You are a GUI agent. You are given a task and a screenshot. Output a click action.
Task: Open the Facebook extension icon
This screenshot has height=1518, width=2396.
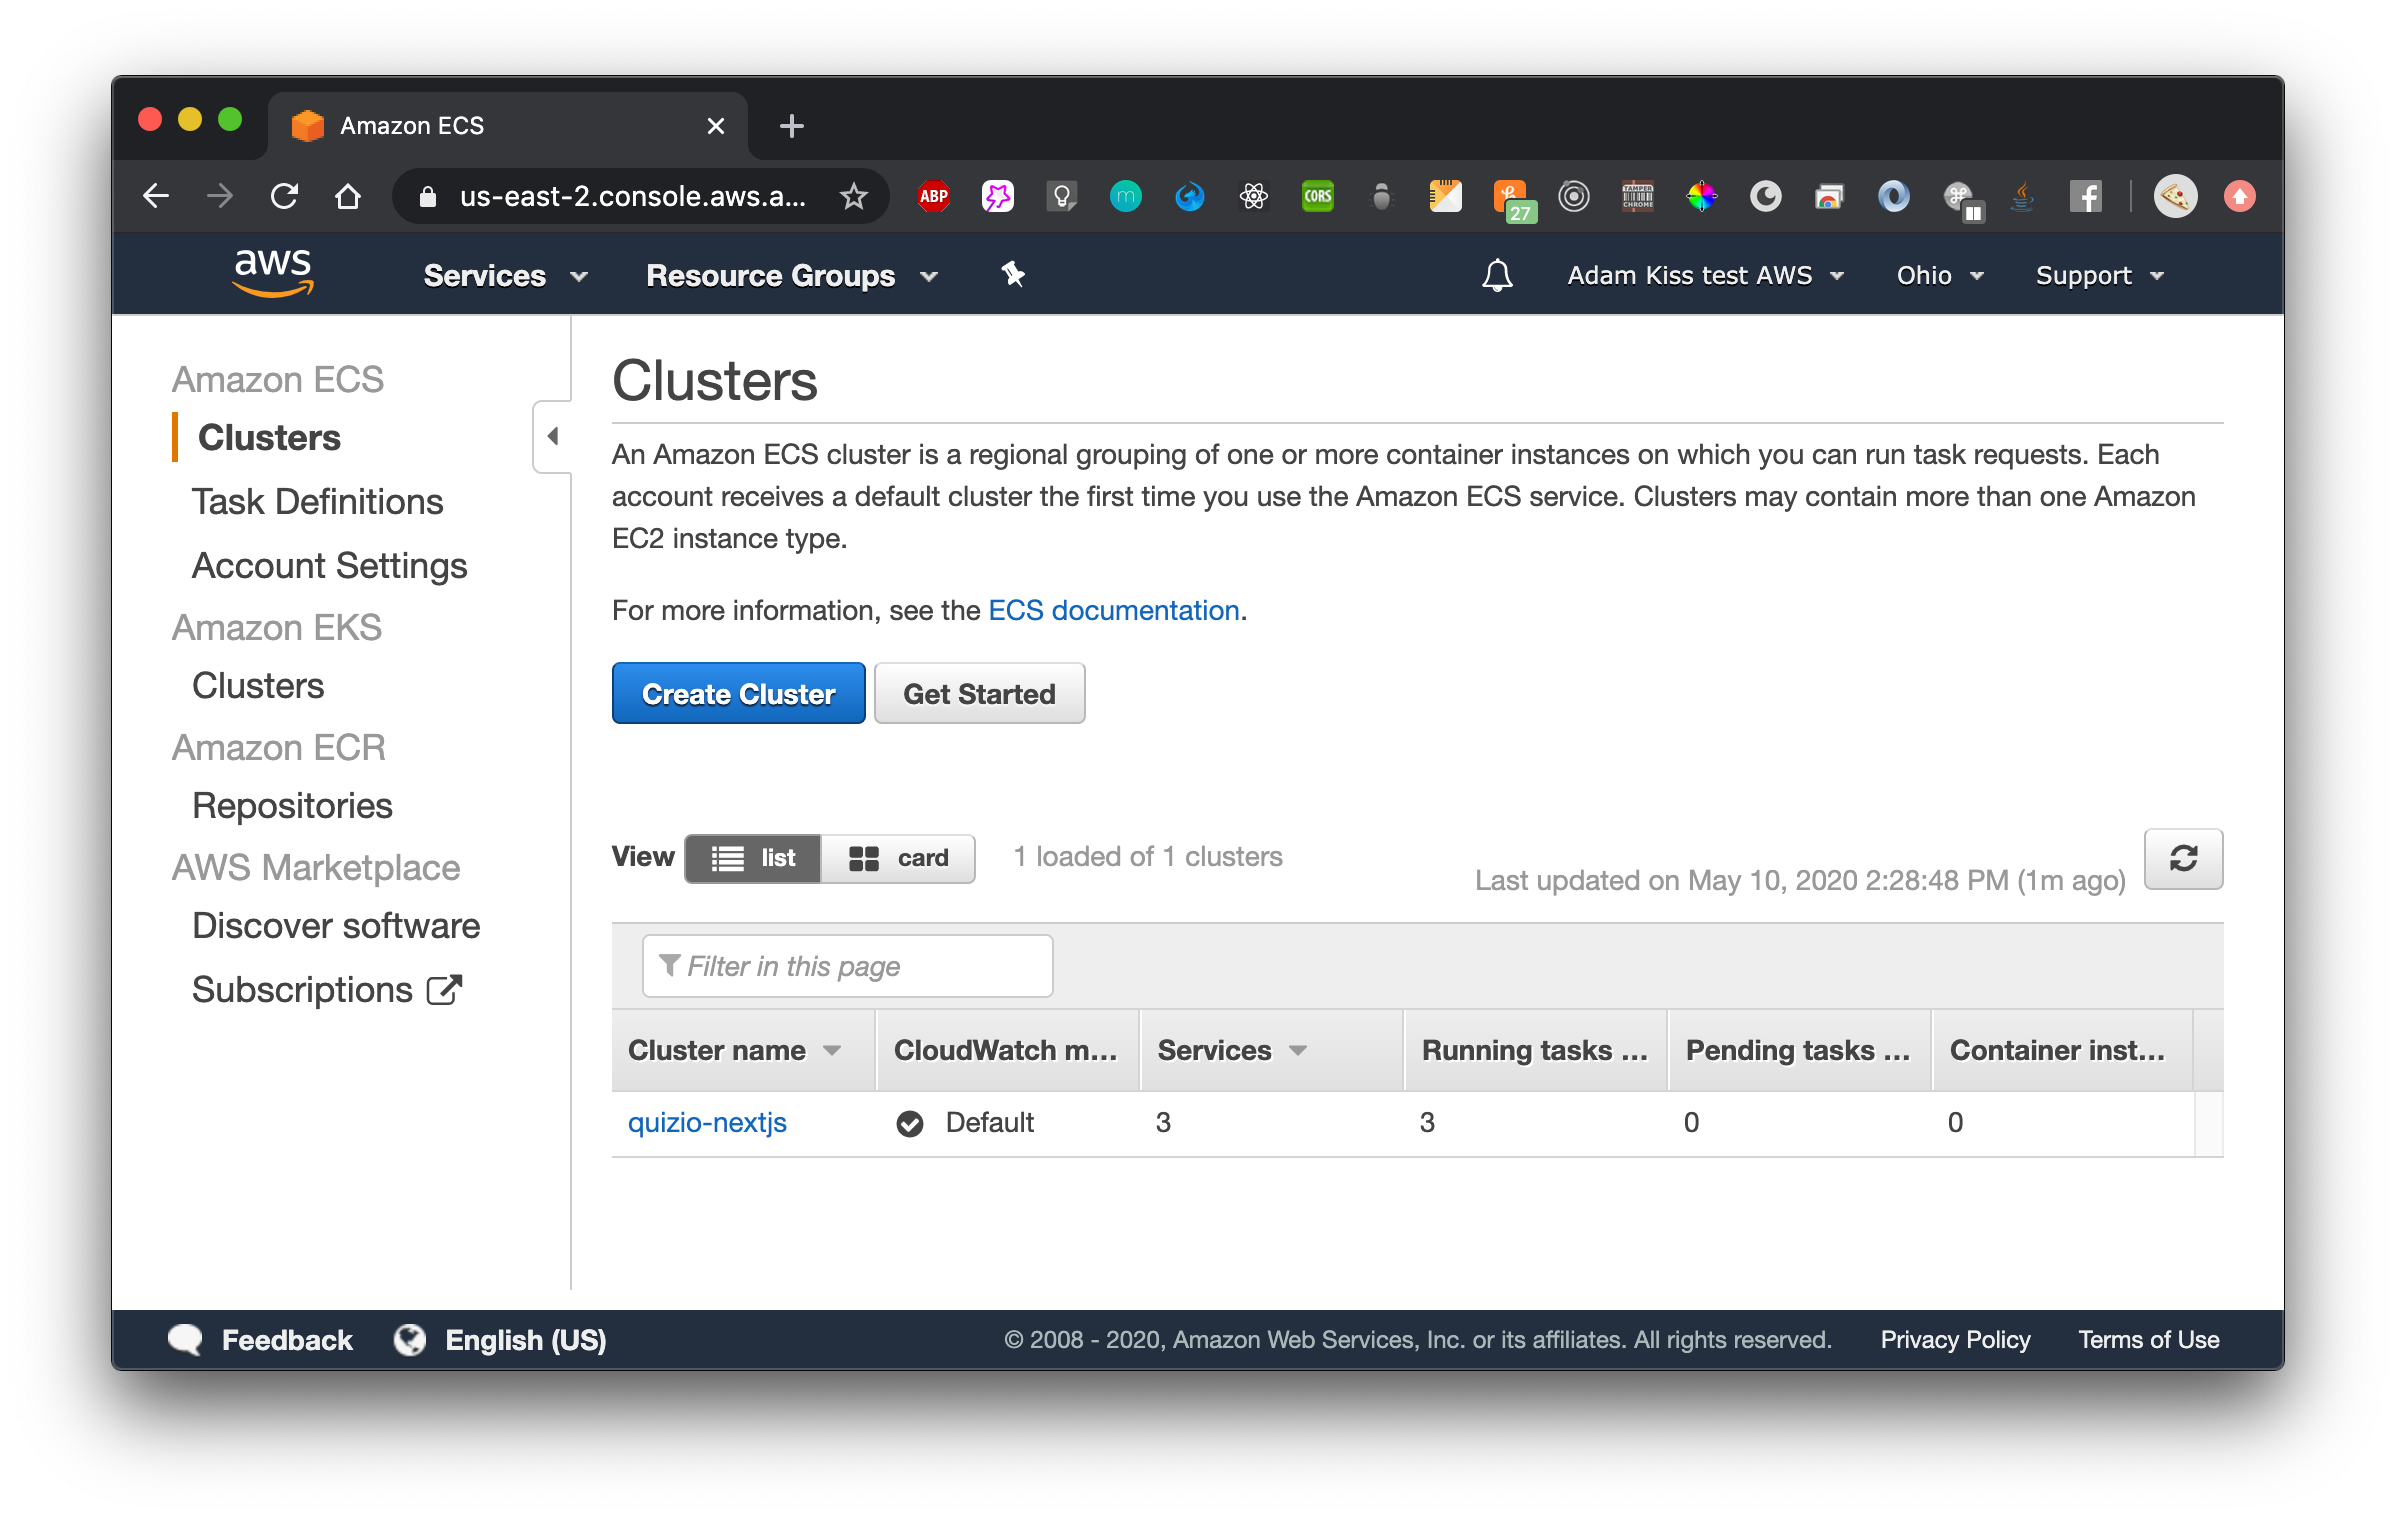[x=2085, y=196]
